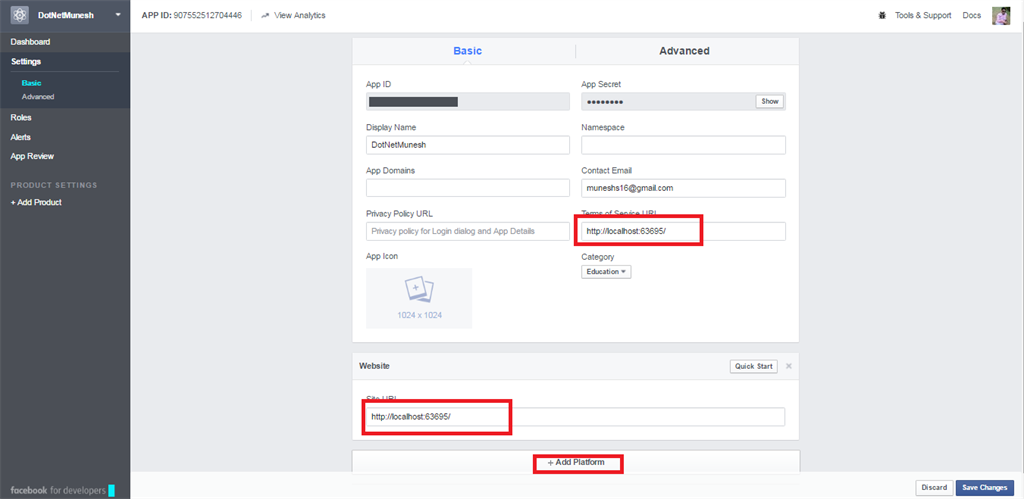
Task: Click the bug report icon
Action: pos(881,16)
